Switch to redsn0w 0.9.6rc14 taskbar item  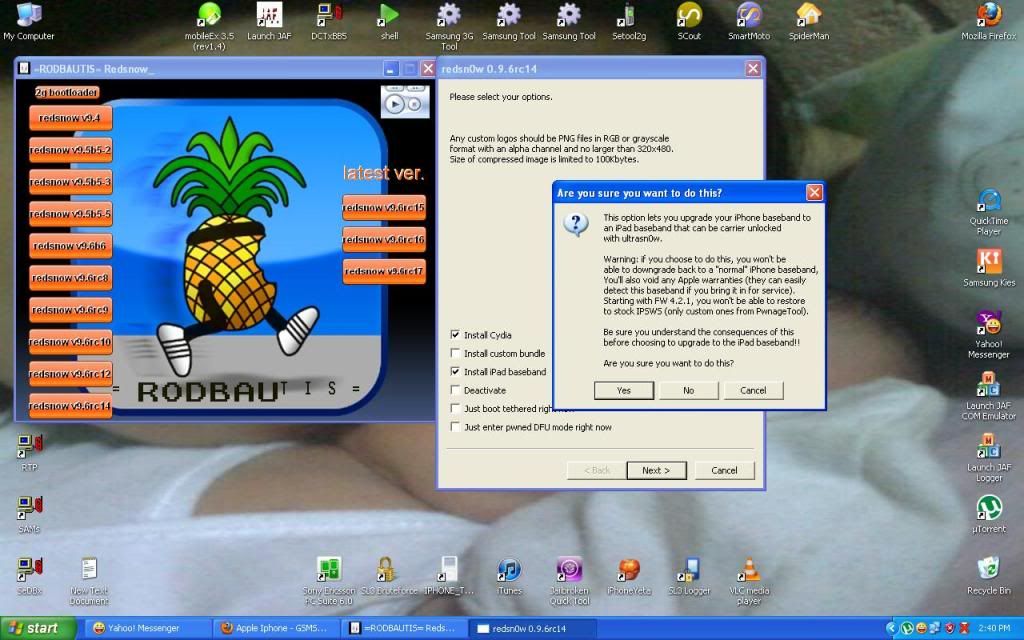[x=532, y=628]
